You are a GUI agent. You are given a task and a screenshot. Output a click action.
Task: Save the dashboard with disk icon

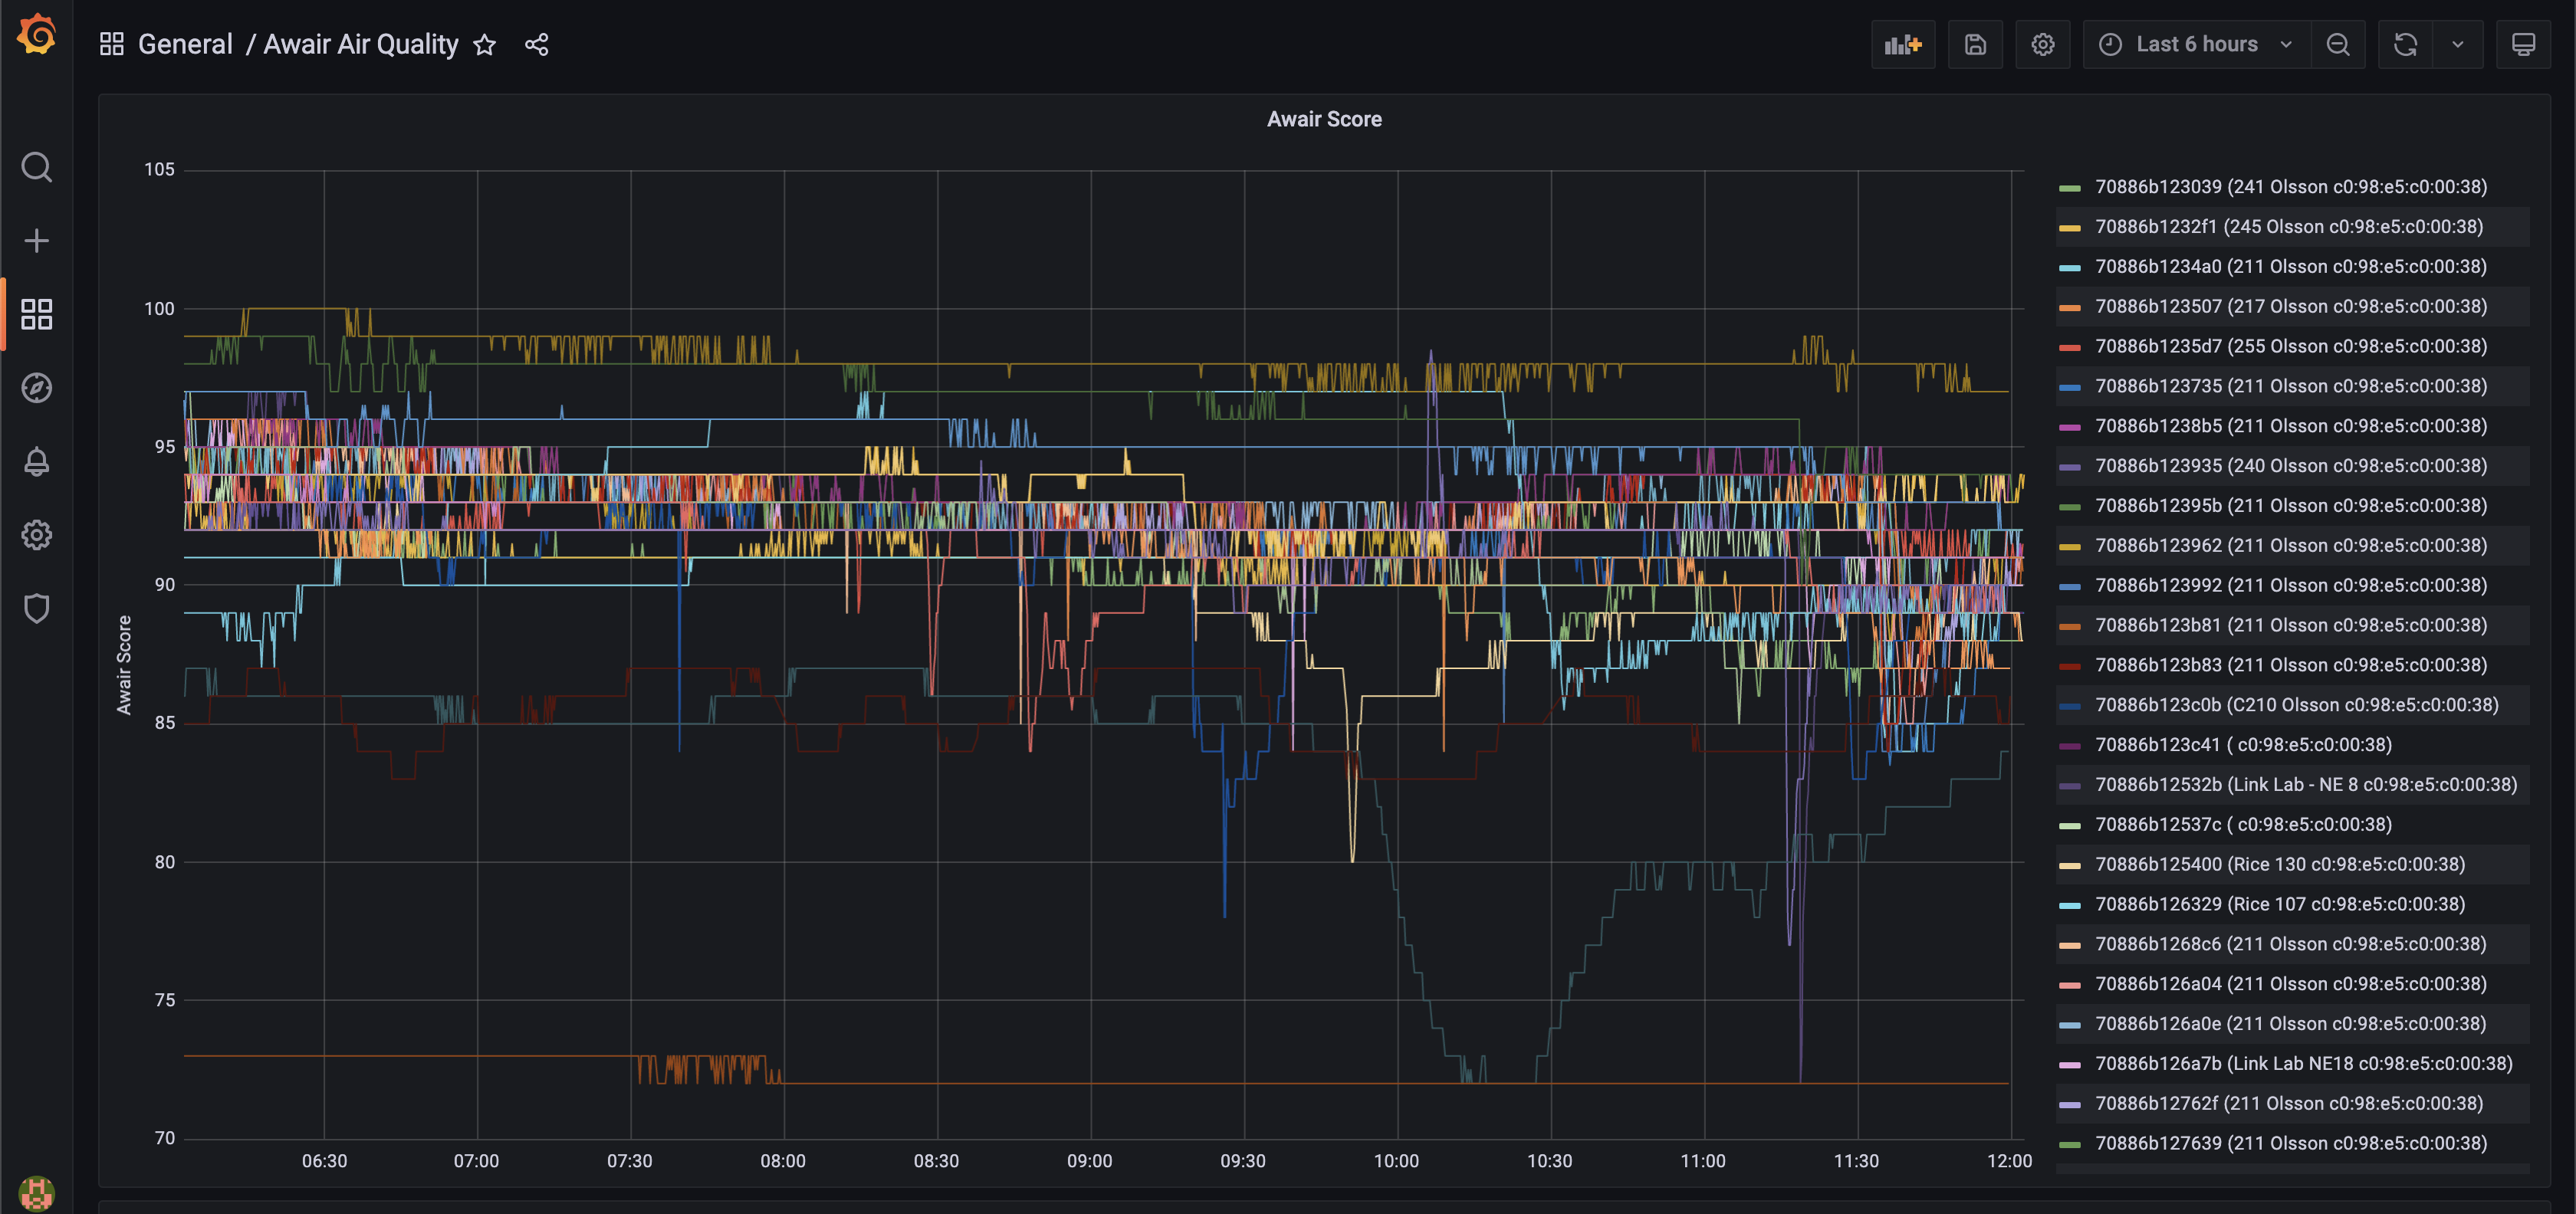click(1975, 45)
